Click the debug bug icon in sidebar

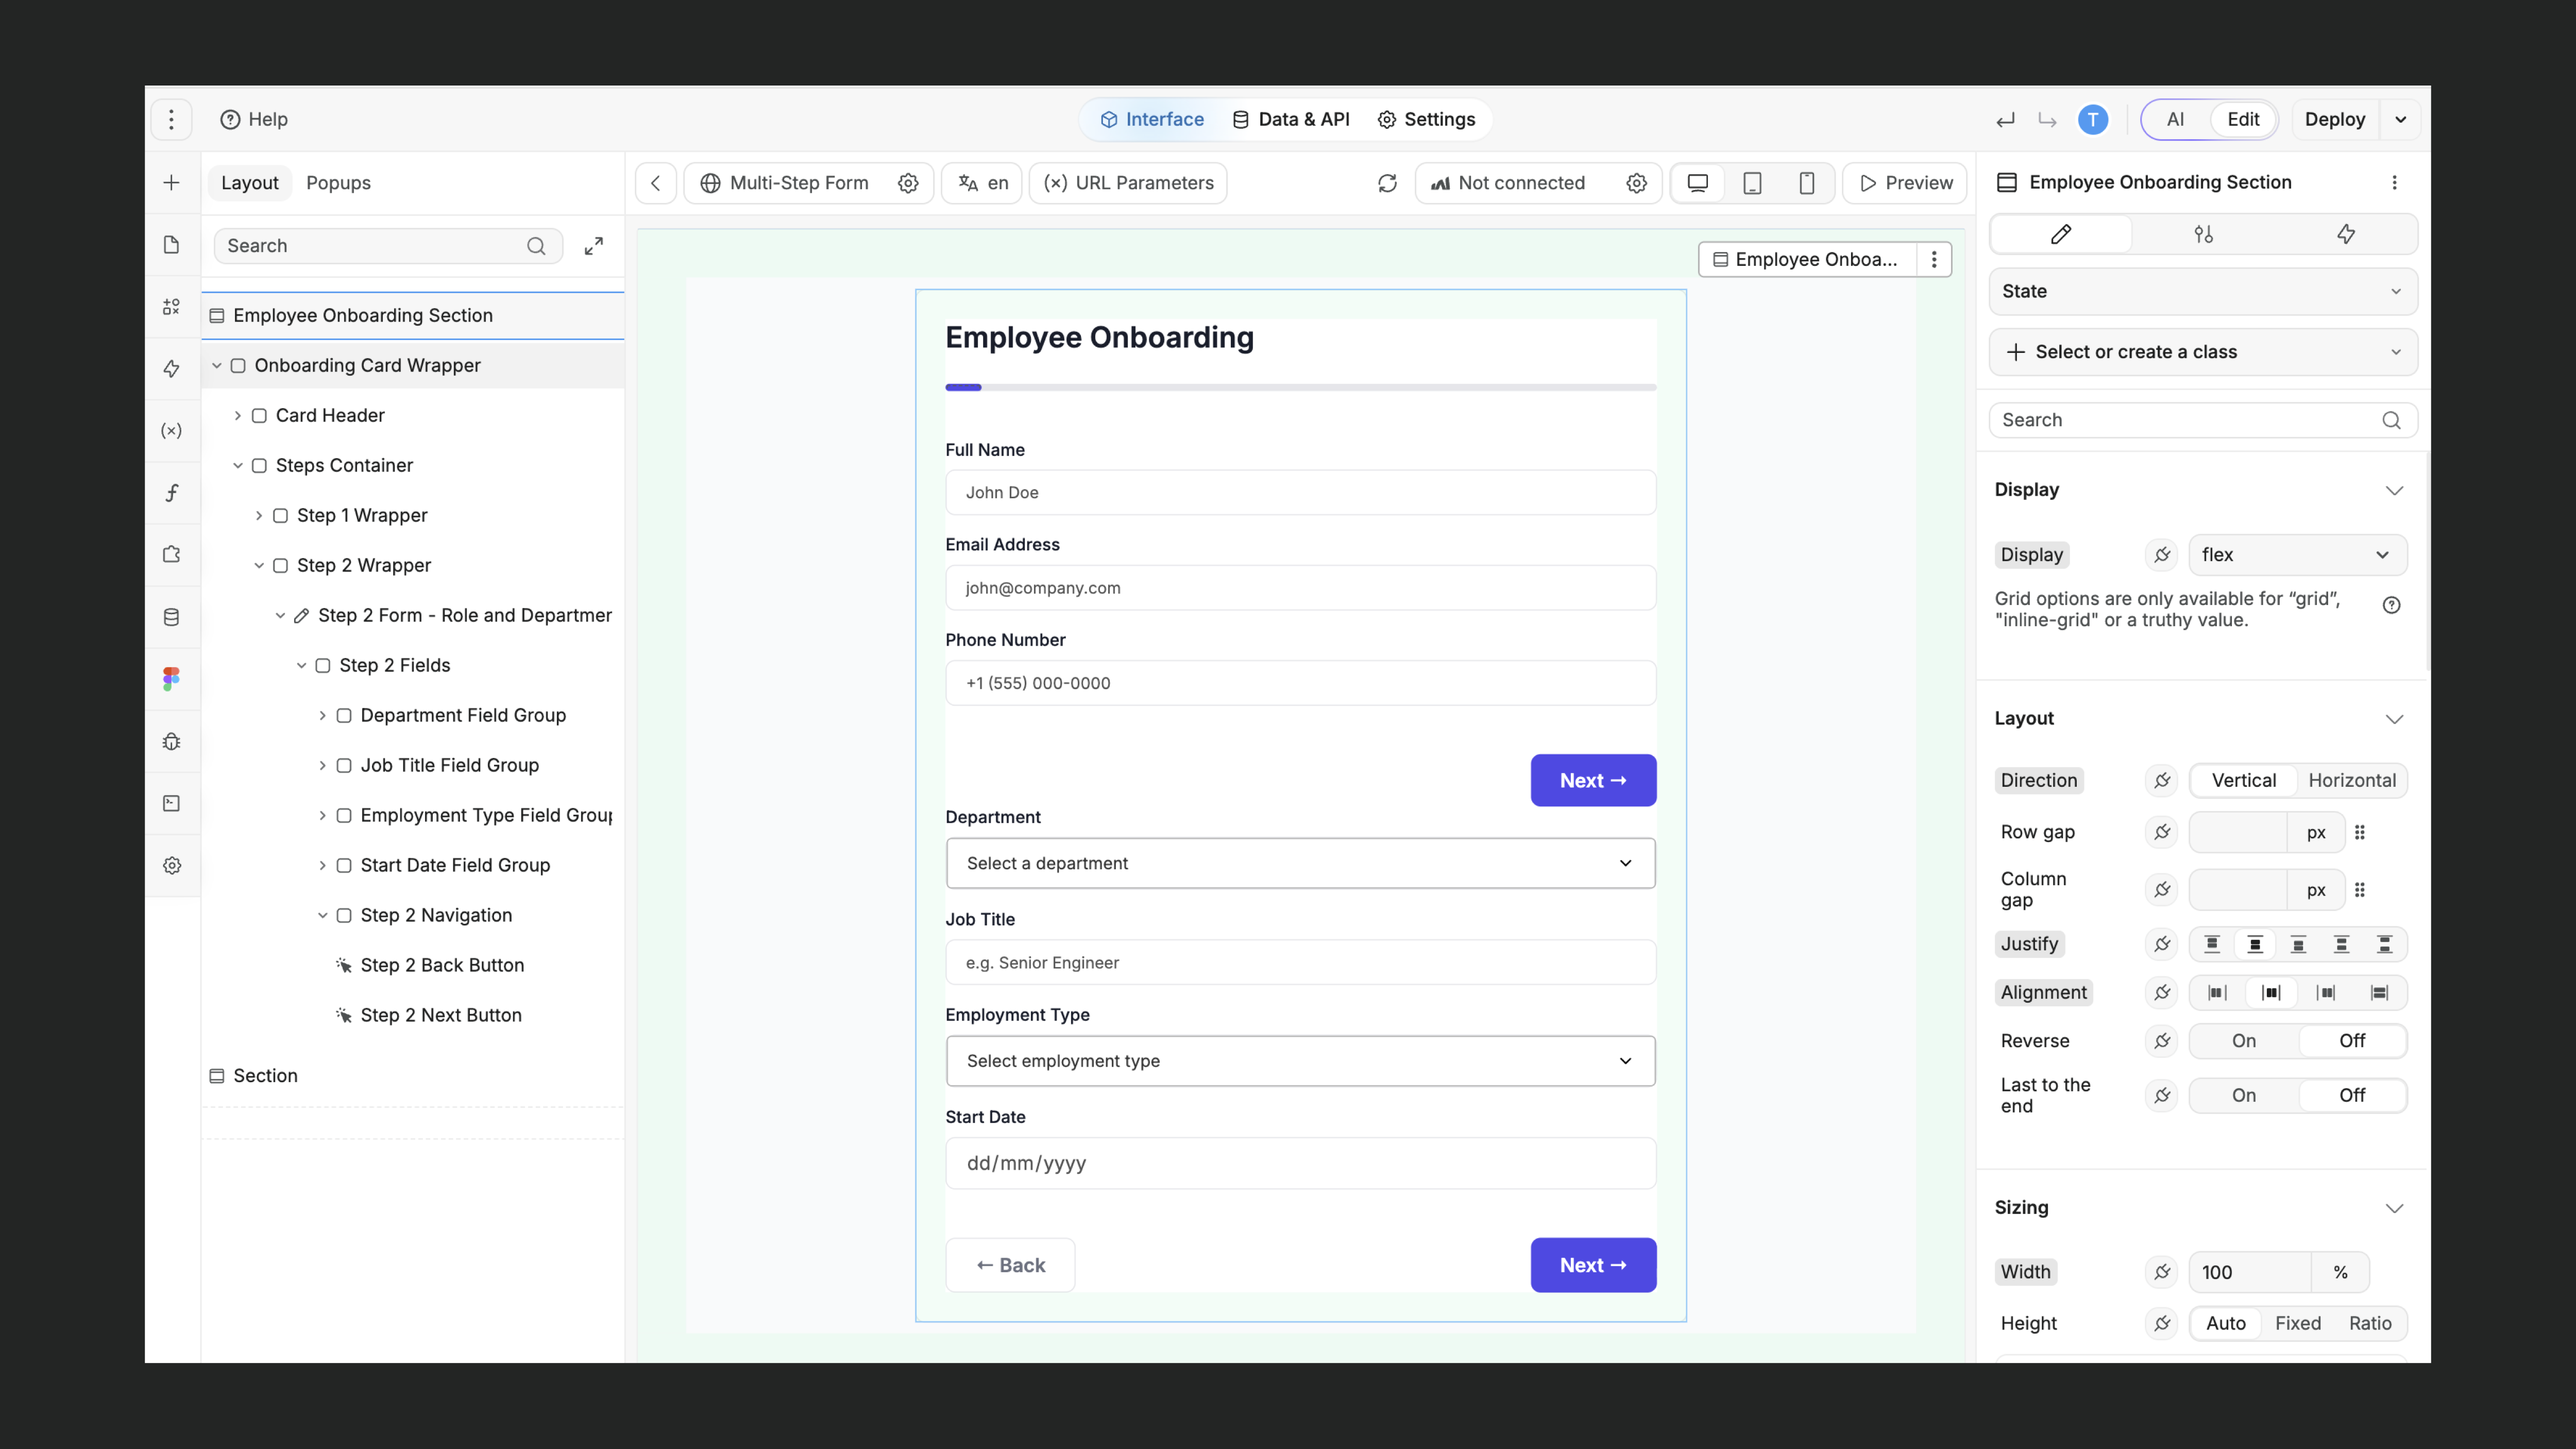click(x=171, y=741)
